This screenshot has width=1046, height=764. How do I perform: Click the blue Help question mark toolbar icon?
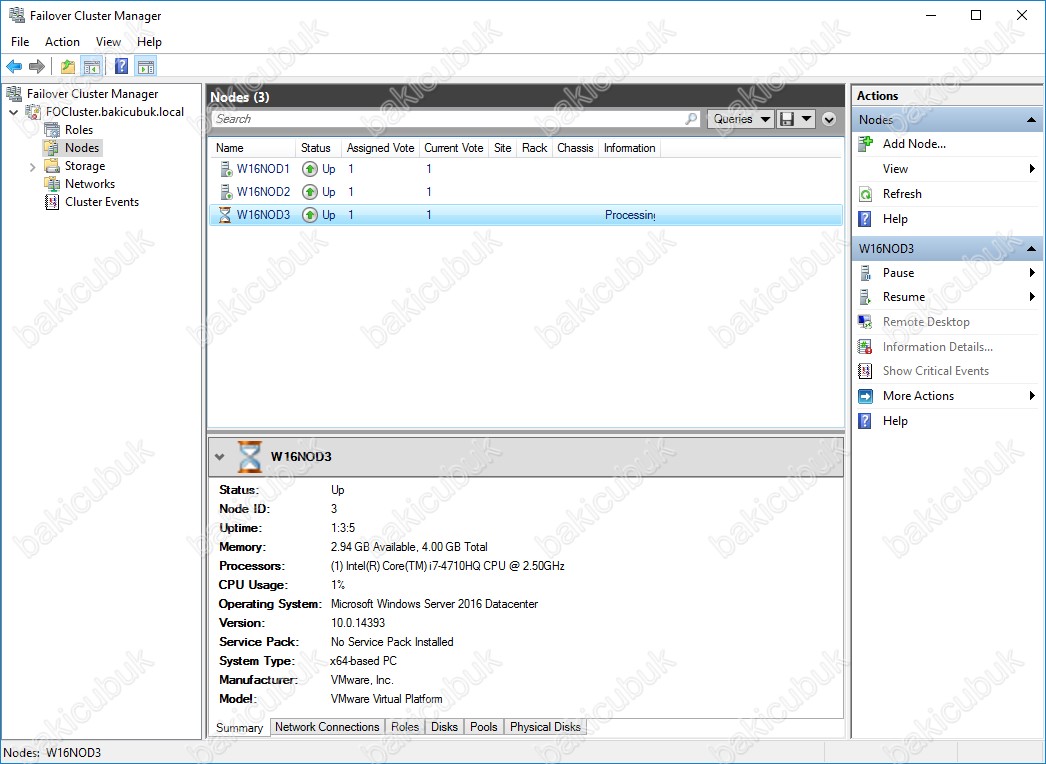[121, 66]
